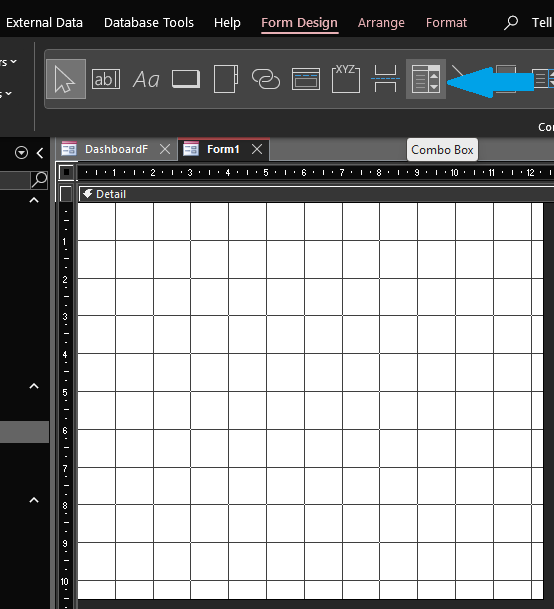Viewport: 554px width, 609px height.
Task: Close the DashboardF document tab
Action: point(165,149)
